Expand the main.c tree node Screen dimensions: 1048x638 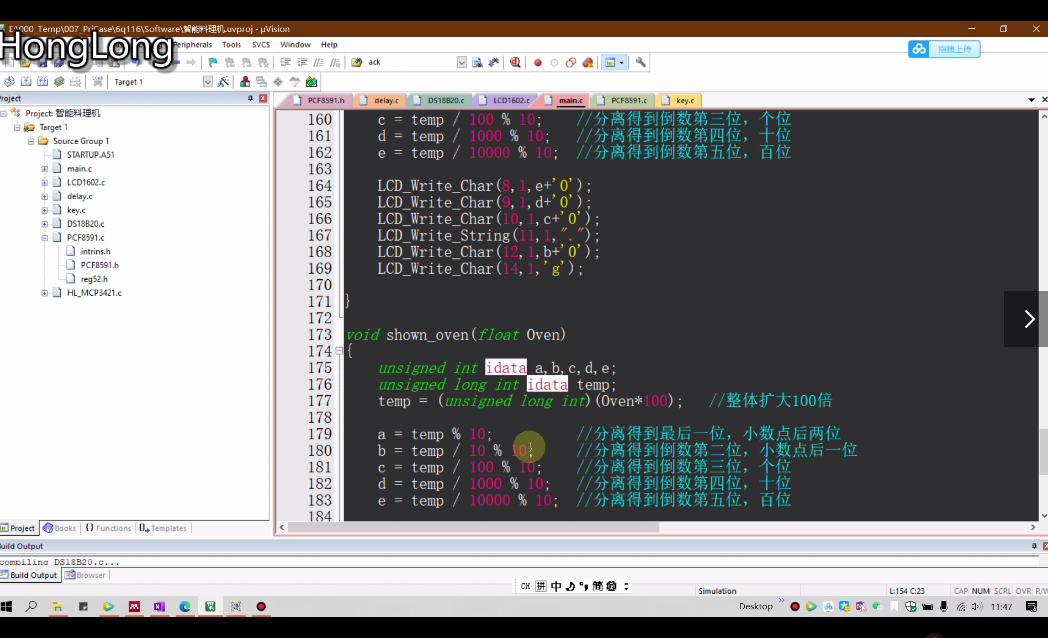tap(45, 168)
